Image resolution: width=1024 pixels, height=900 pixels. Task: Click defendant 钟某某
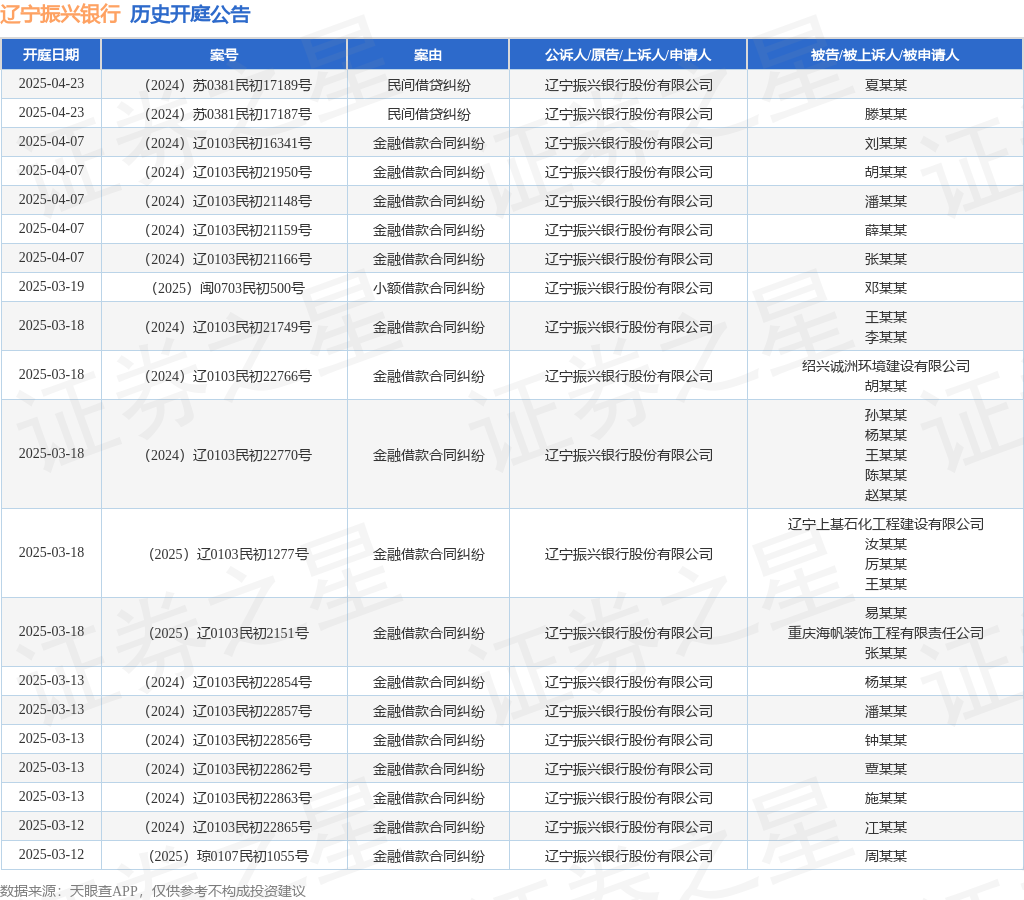tap(886, 741)
